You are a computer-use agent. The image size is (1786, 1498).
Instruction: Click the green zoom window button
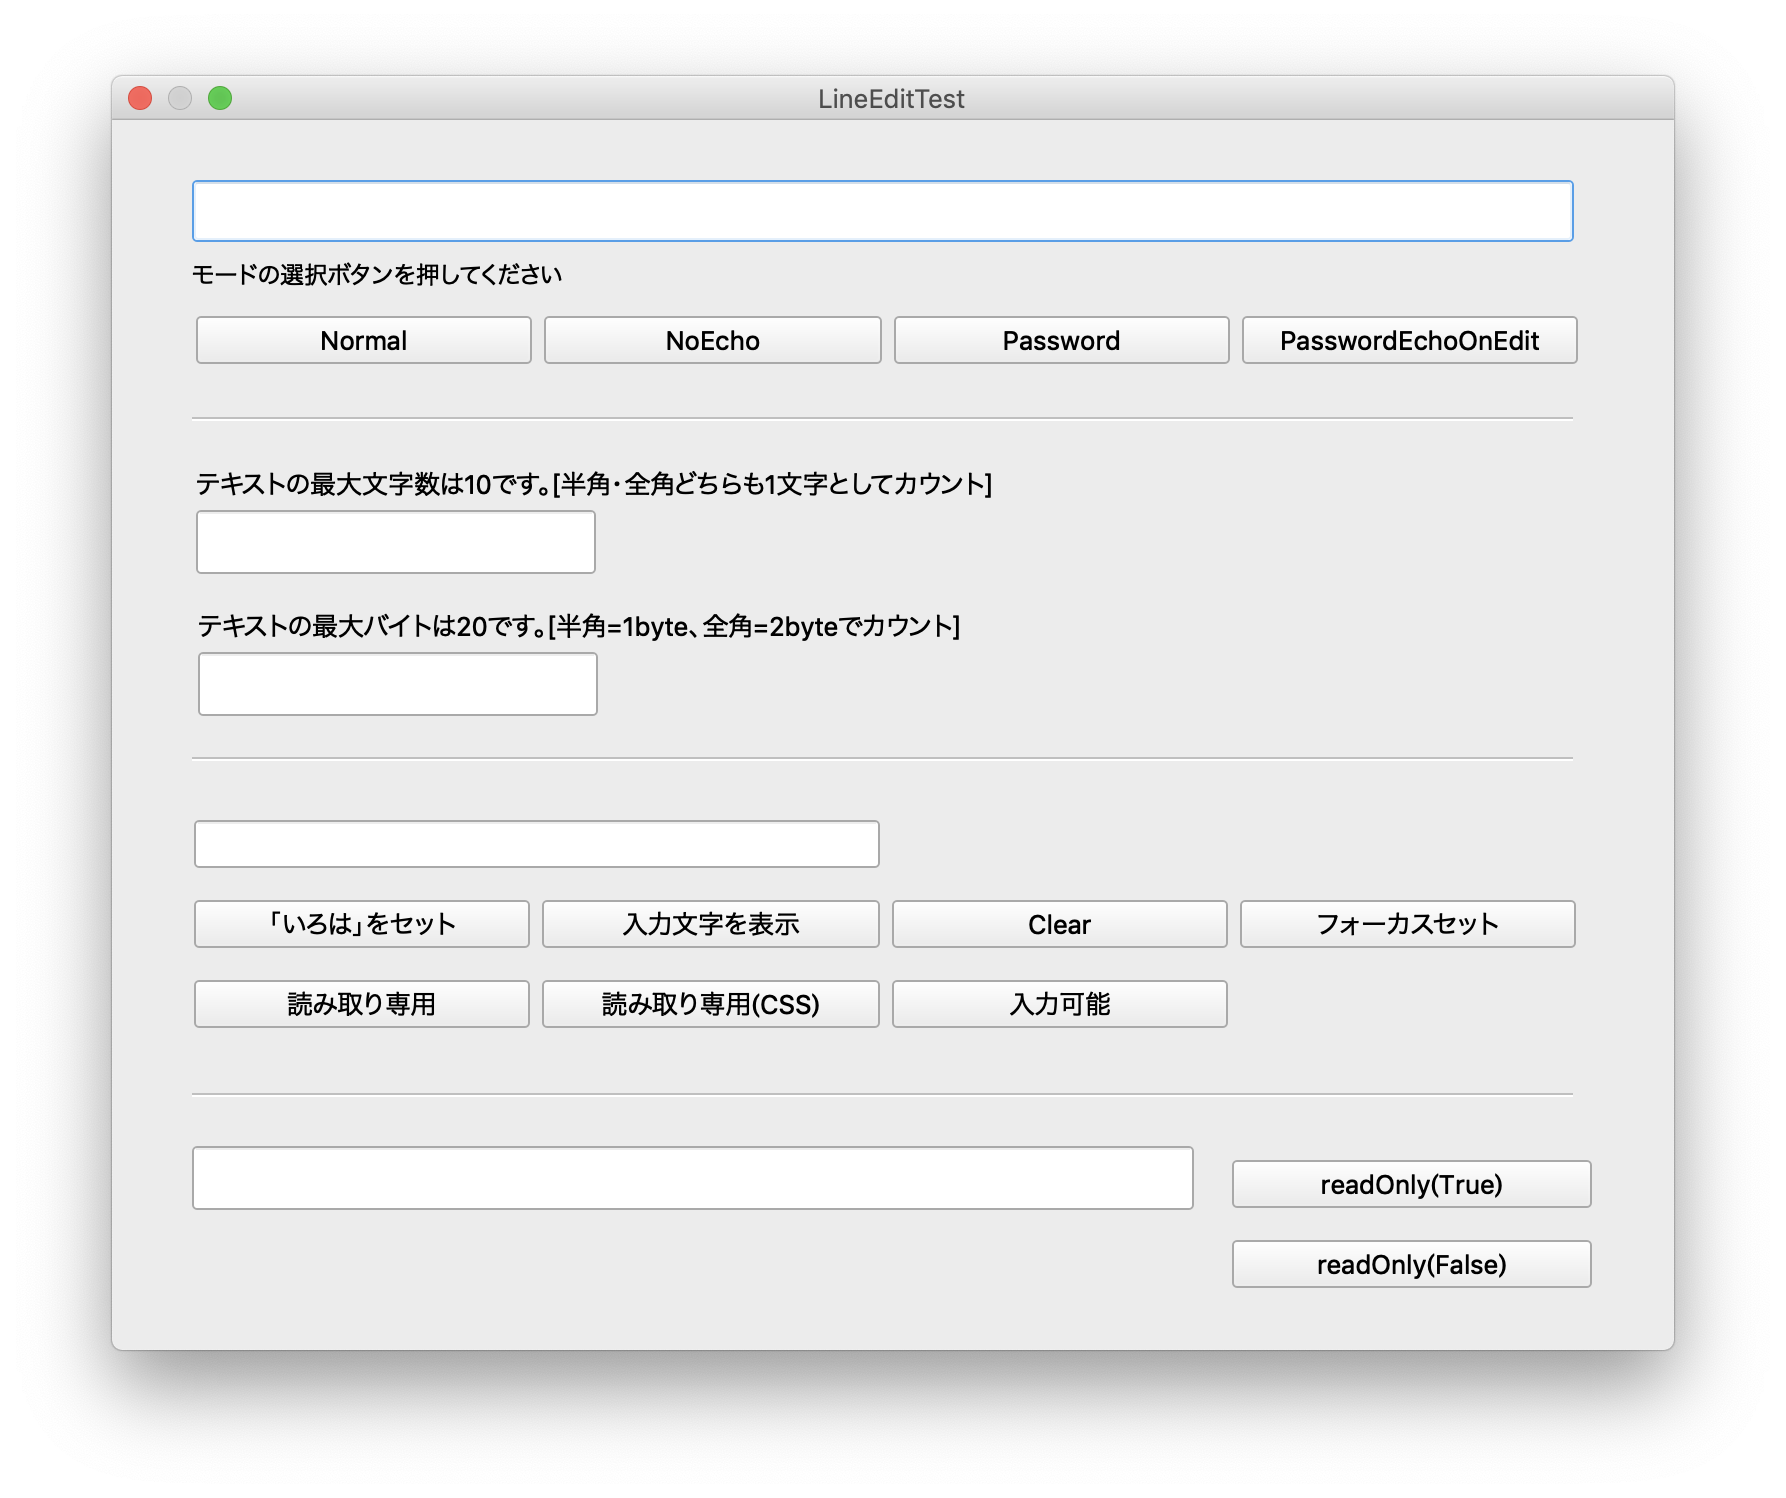tap(219, 97)
